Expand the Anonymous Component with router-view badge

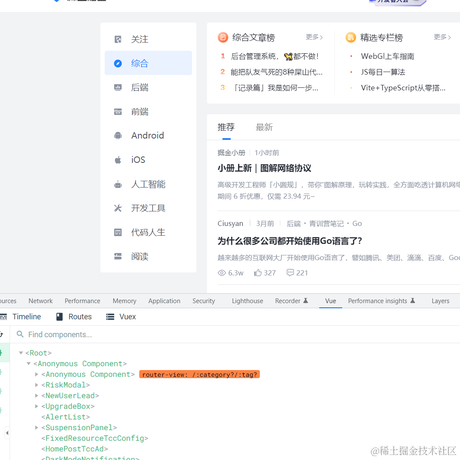pyautogui.click(x=36, y=374)
